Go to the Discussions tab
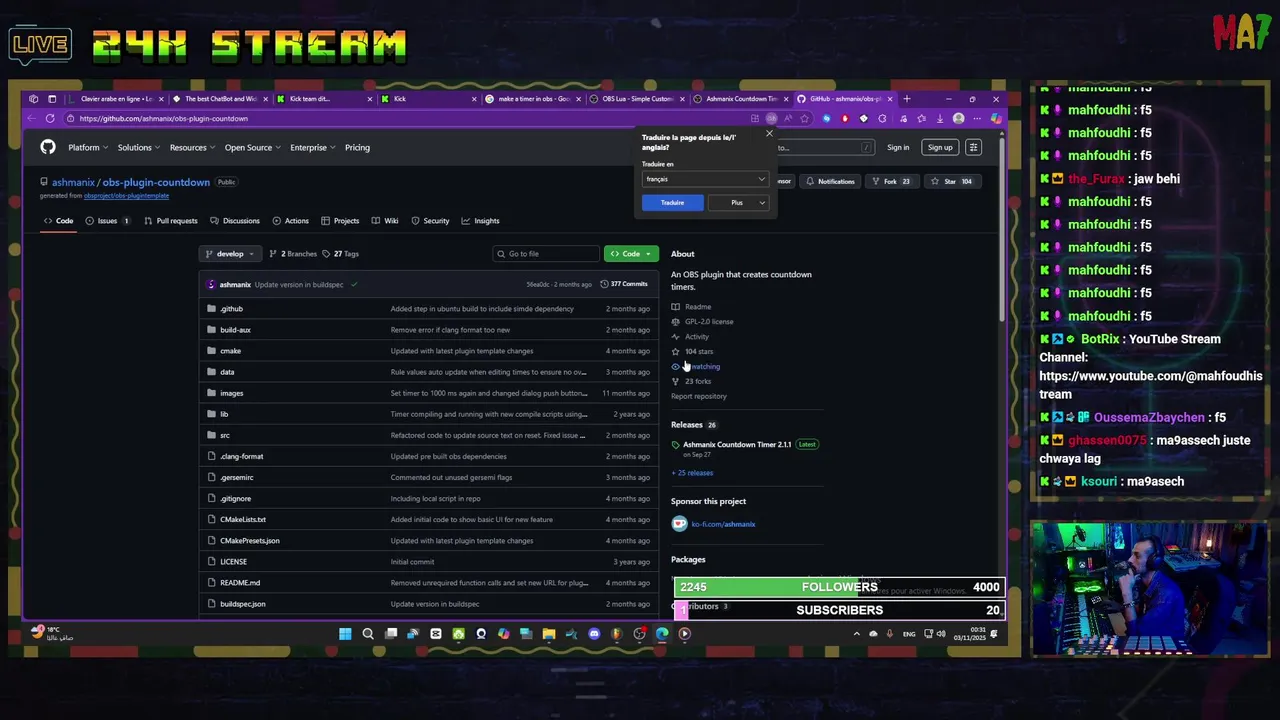 (x=235, y=221)
